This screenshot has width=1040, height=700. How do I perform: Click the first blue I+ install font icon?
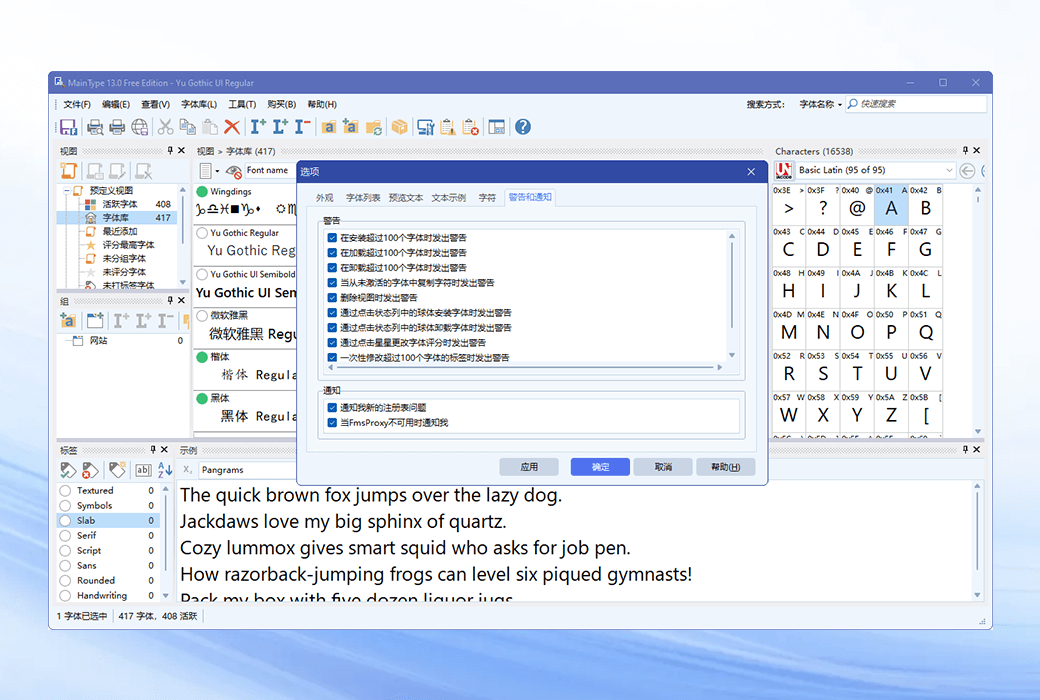(x=258, y=127)
